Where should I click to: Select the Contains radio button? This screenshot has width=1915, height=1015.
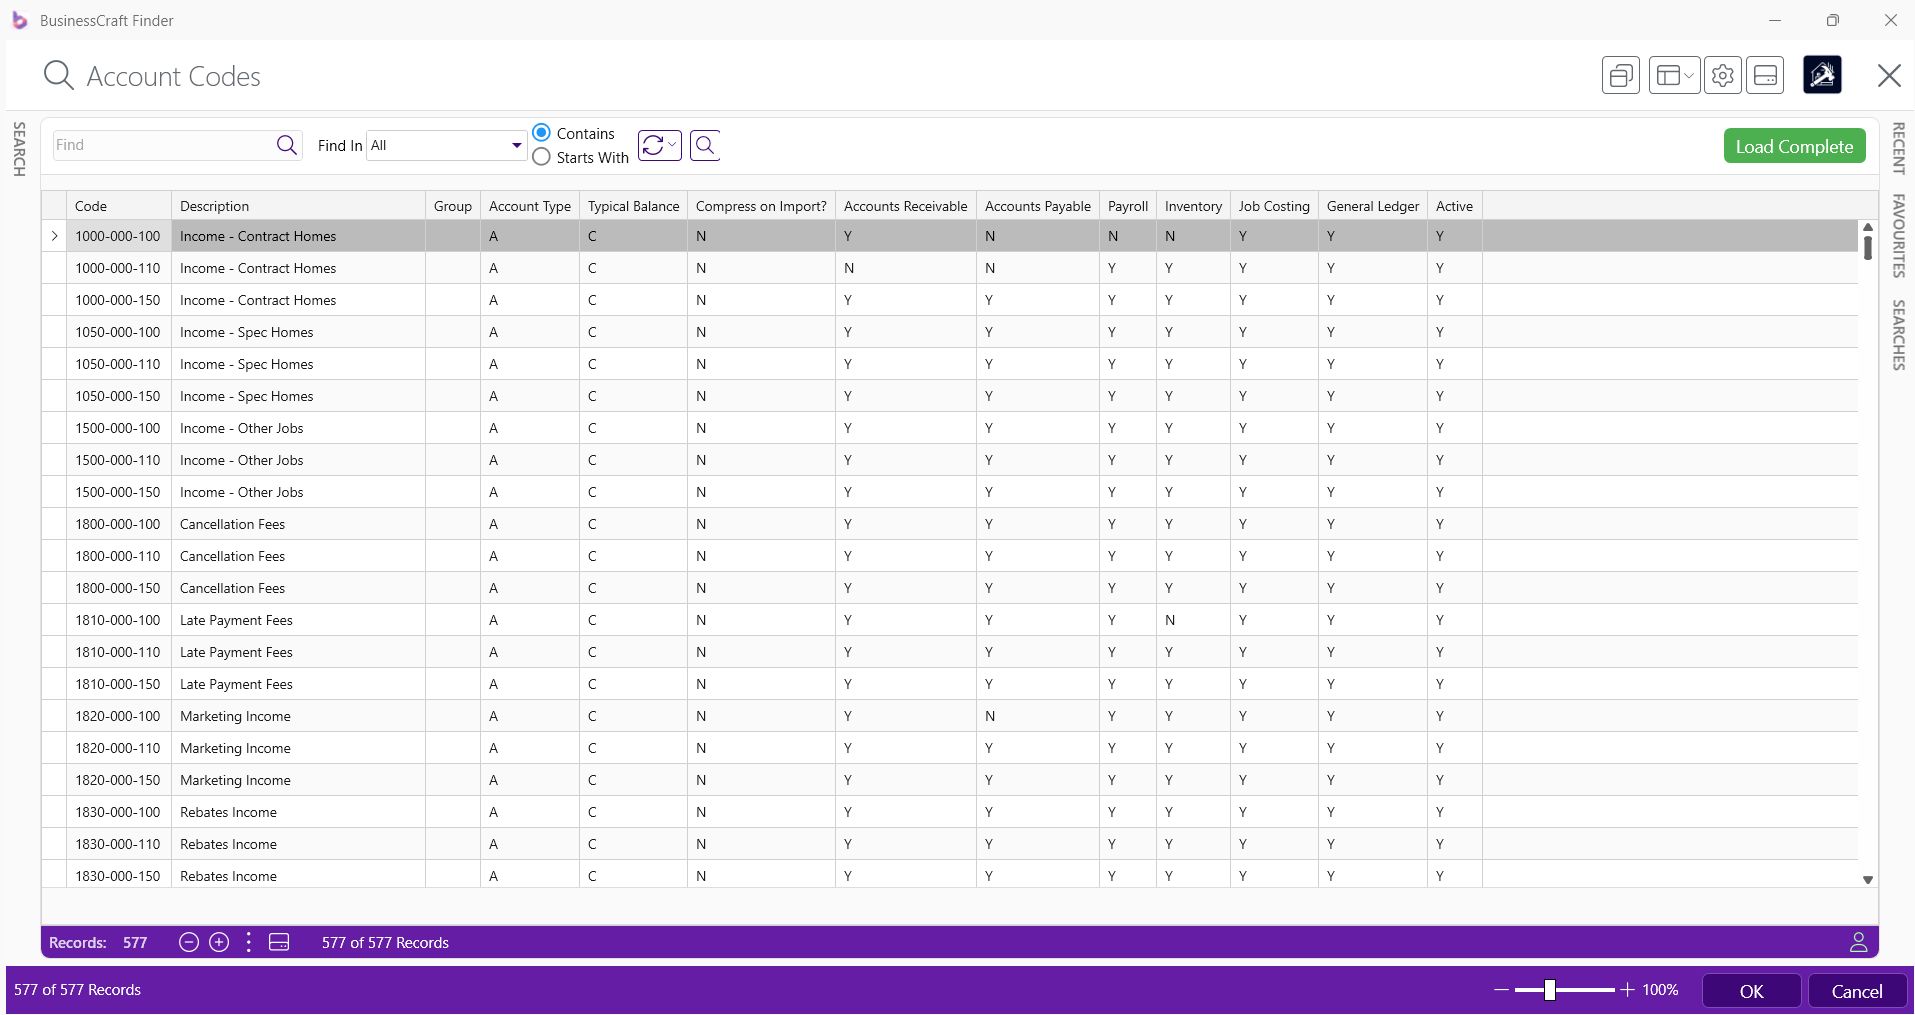click(x=542, y=133)
